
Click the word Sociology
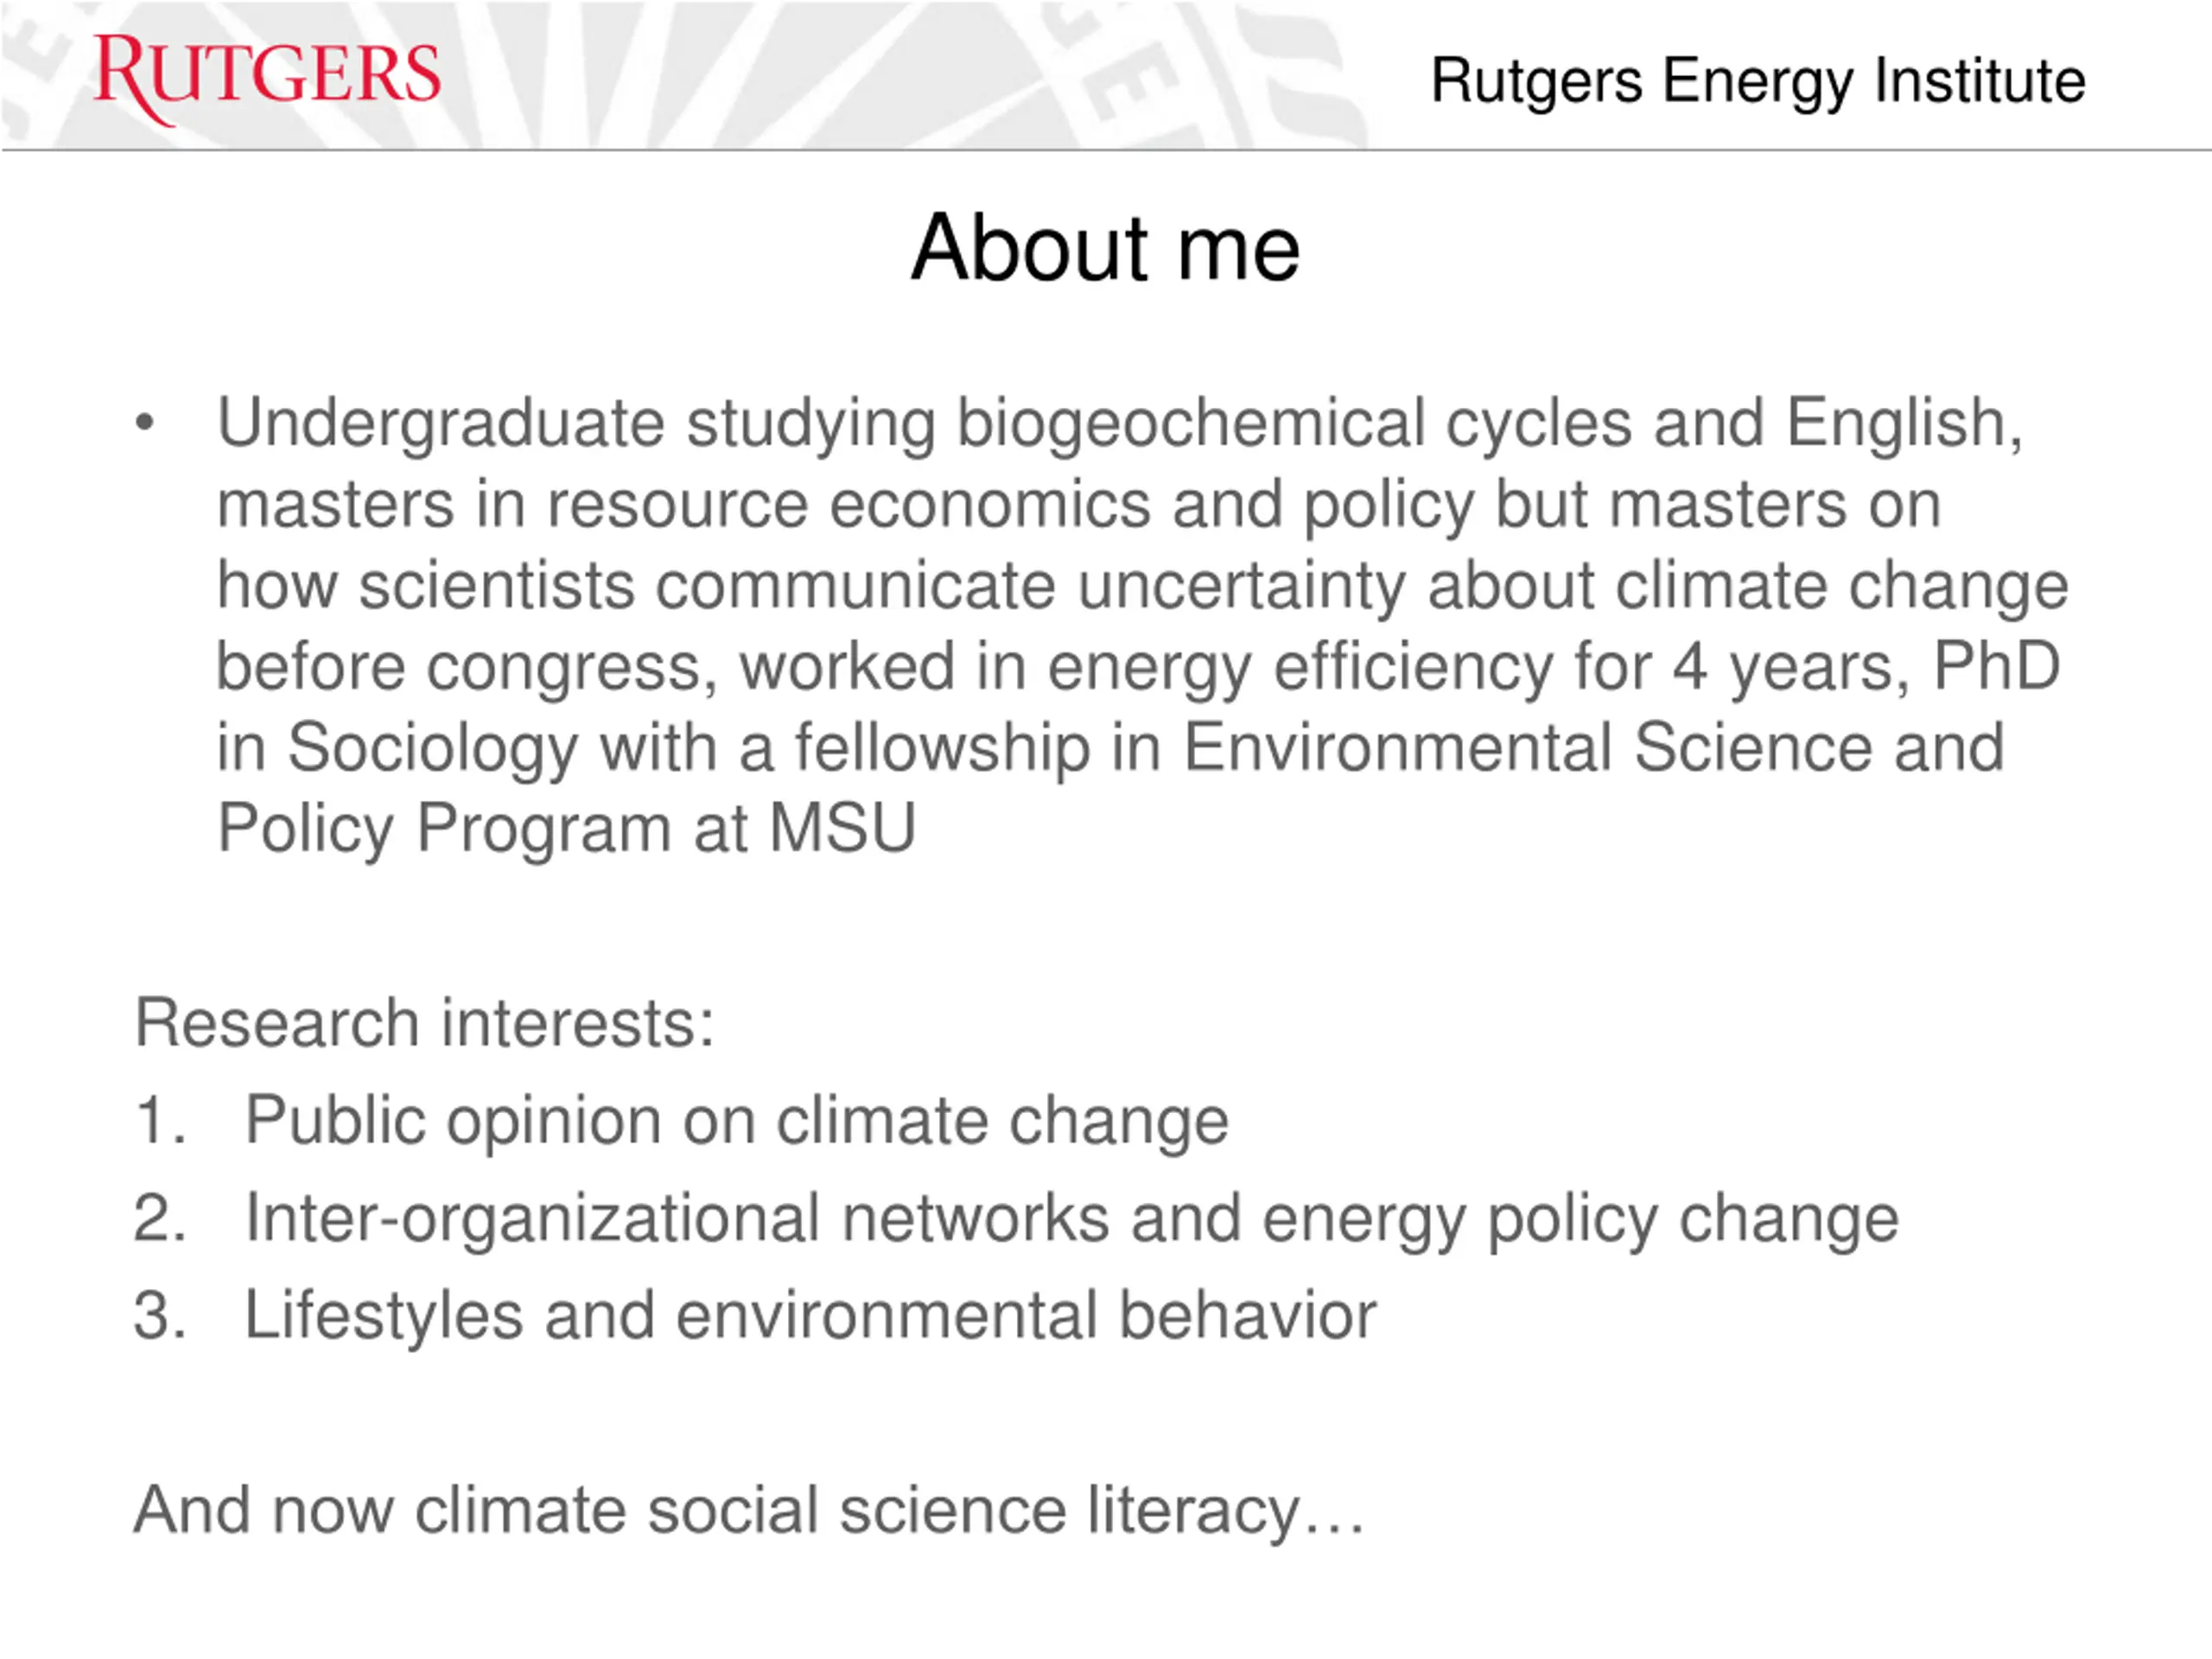(433, 749)
